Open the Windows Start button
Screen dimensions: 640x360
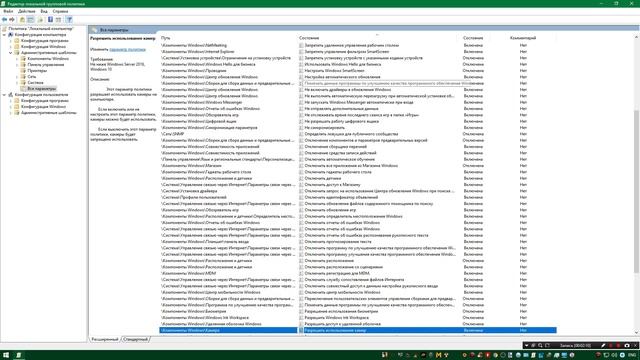[x=6, y=355]
